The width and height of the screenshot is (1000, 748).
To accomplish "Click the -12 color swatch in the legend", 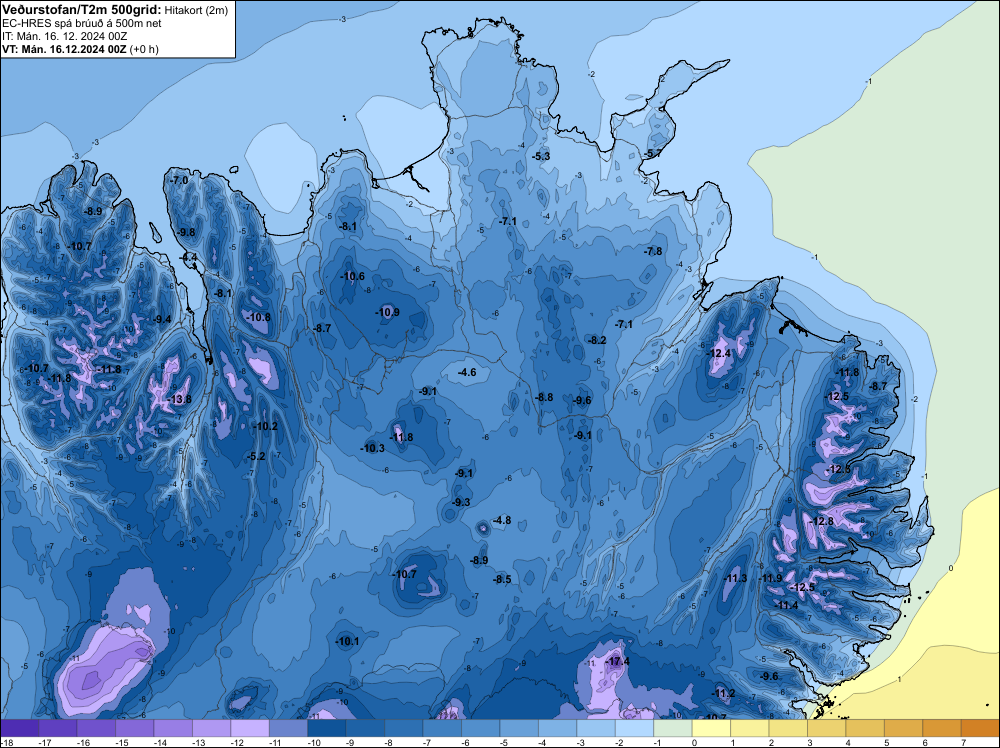I will coord(250,728).
